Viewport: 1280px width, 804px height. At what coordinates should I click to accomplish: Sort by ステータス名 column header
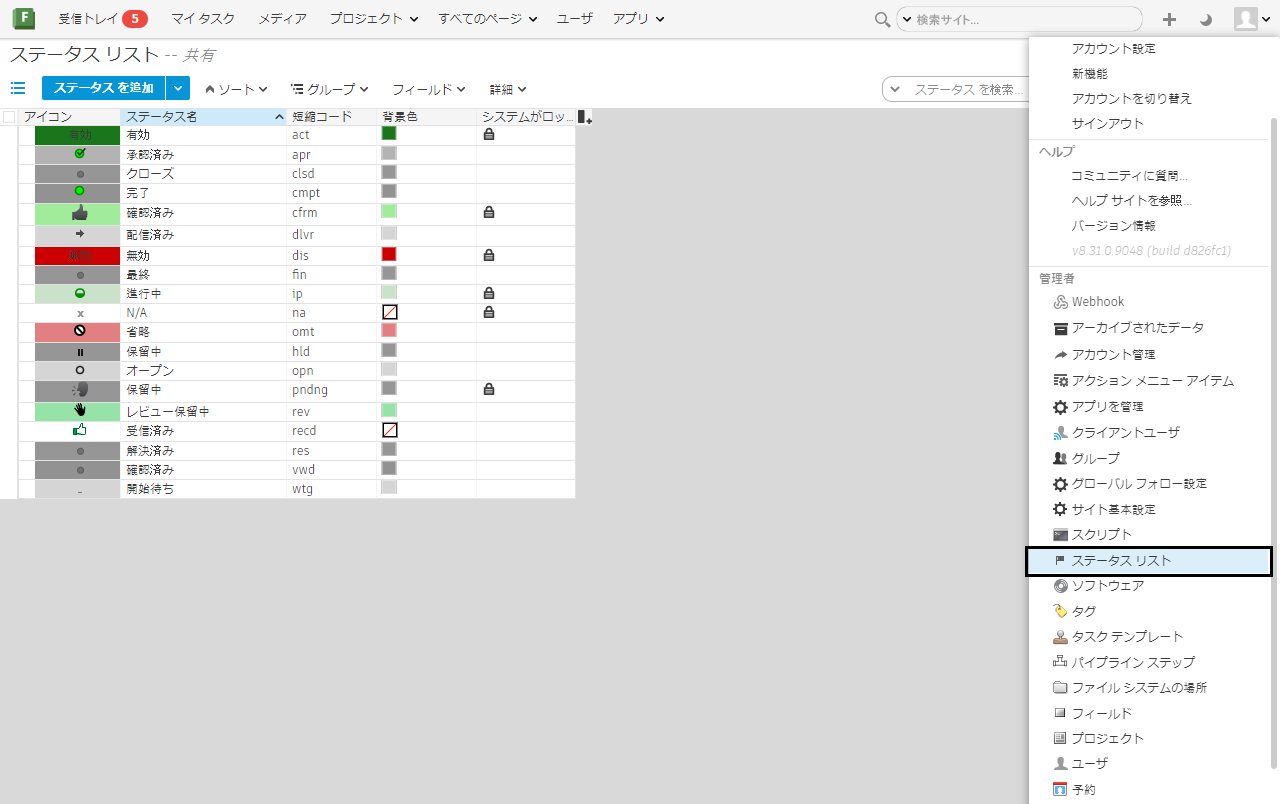(203, 117)
